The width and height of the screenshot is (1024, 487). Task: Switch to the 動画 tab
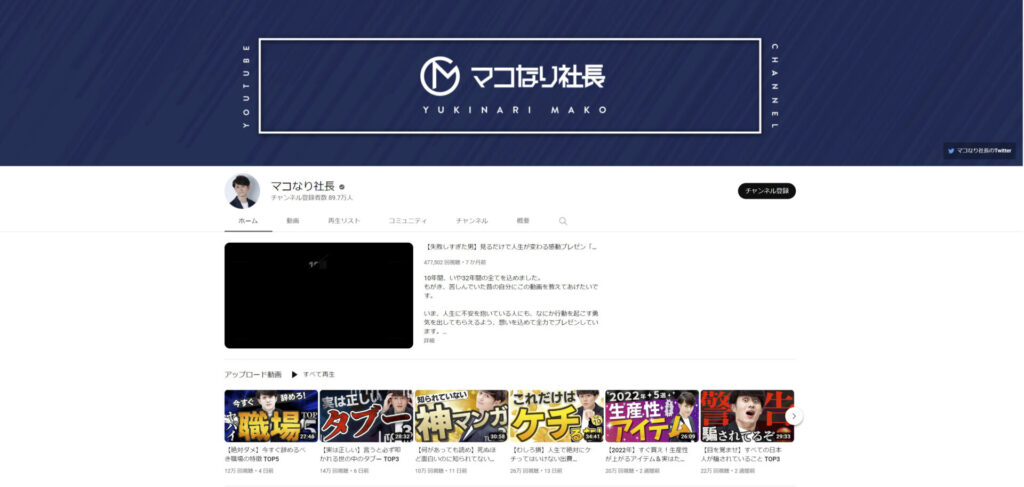click(x=293, y=221)
